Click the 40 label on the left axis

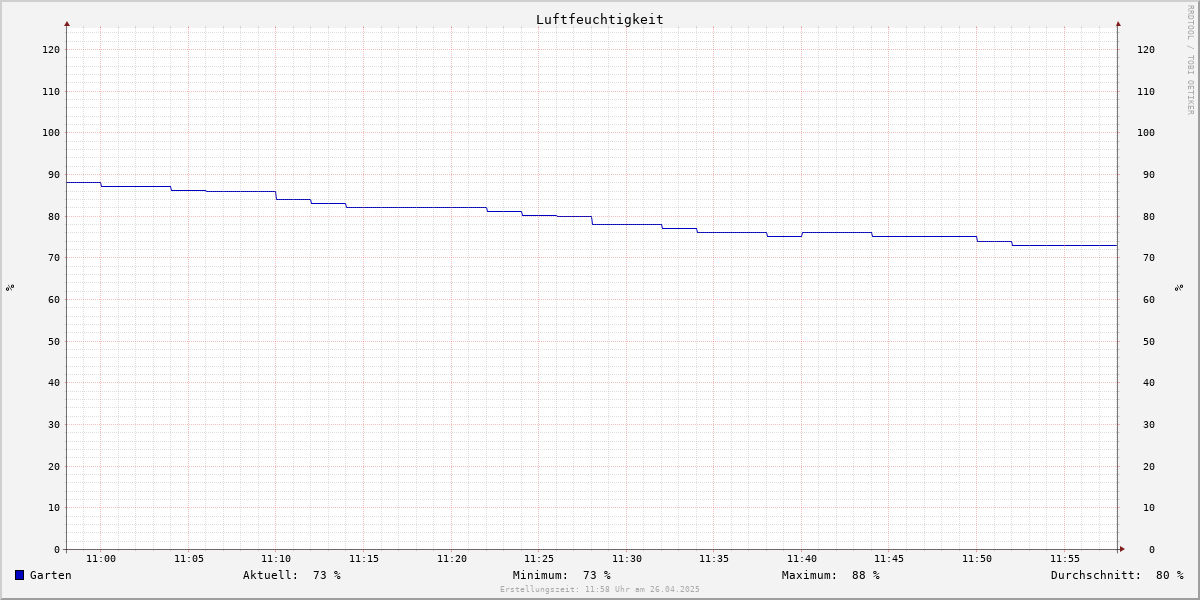pyautogui.click(x=54, y=383)
